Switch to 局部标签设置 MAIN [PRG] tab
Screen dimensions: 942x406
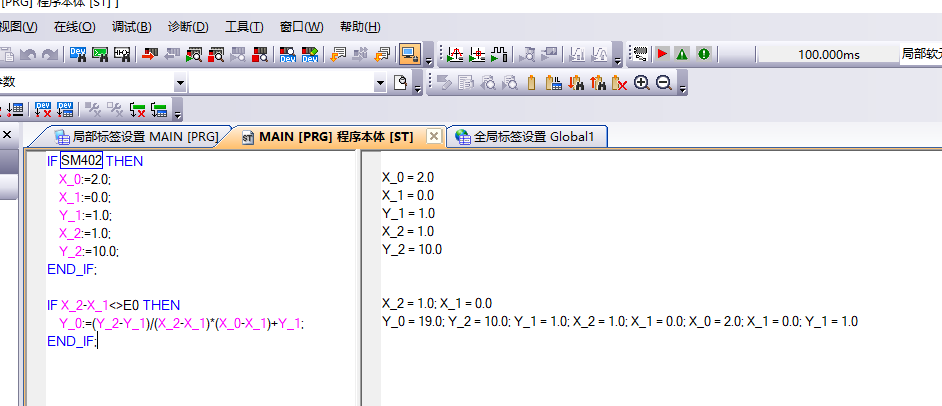pyautogui.click(x=127, y=136)
